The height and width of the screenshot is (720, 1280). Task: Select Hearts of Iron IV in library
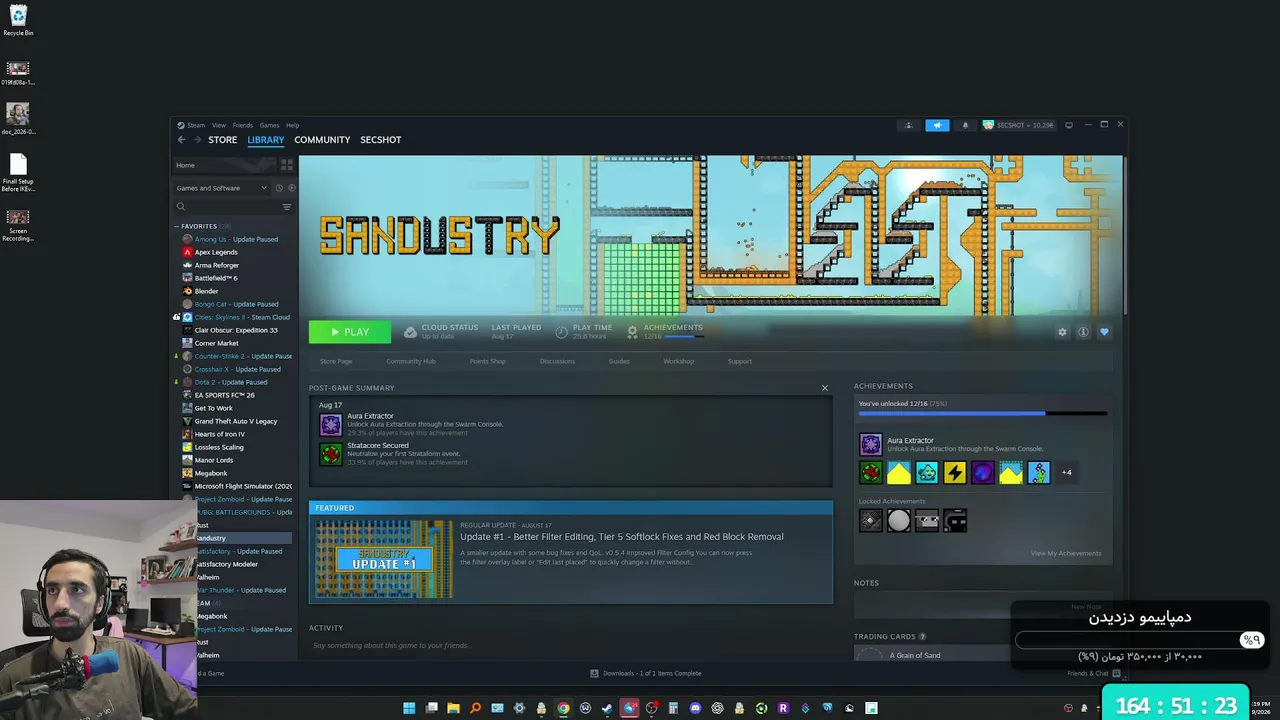tap(219, 434)
